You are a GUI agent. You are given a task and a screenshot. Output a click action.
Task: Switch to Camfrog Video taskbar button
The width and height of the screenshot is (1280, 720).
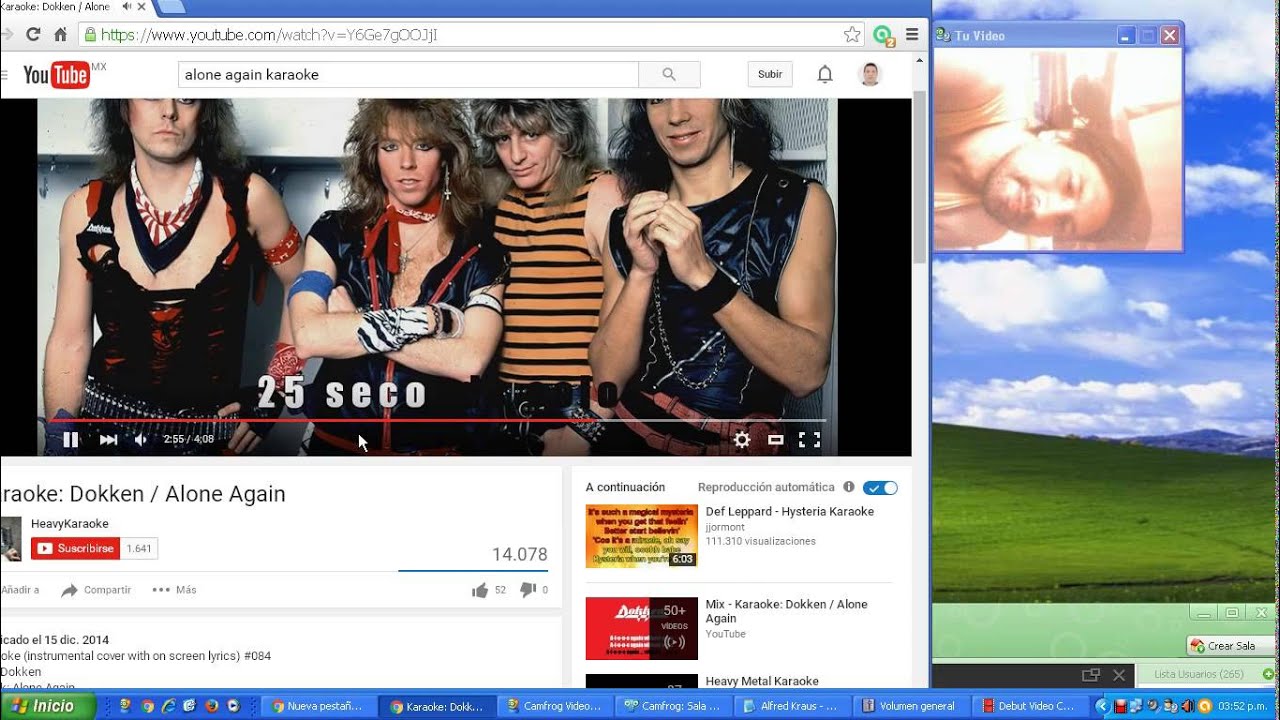point(555,706)
